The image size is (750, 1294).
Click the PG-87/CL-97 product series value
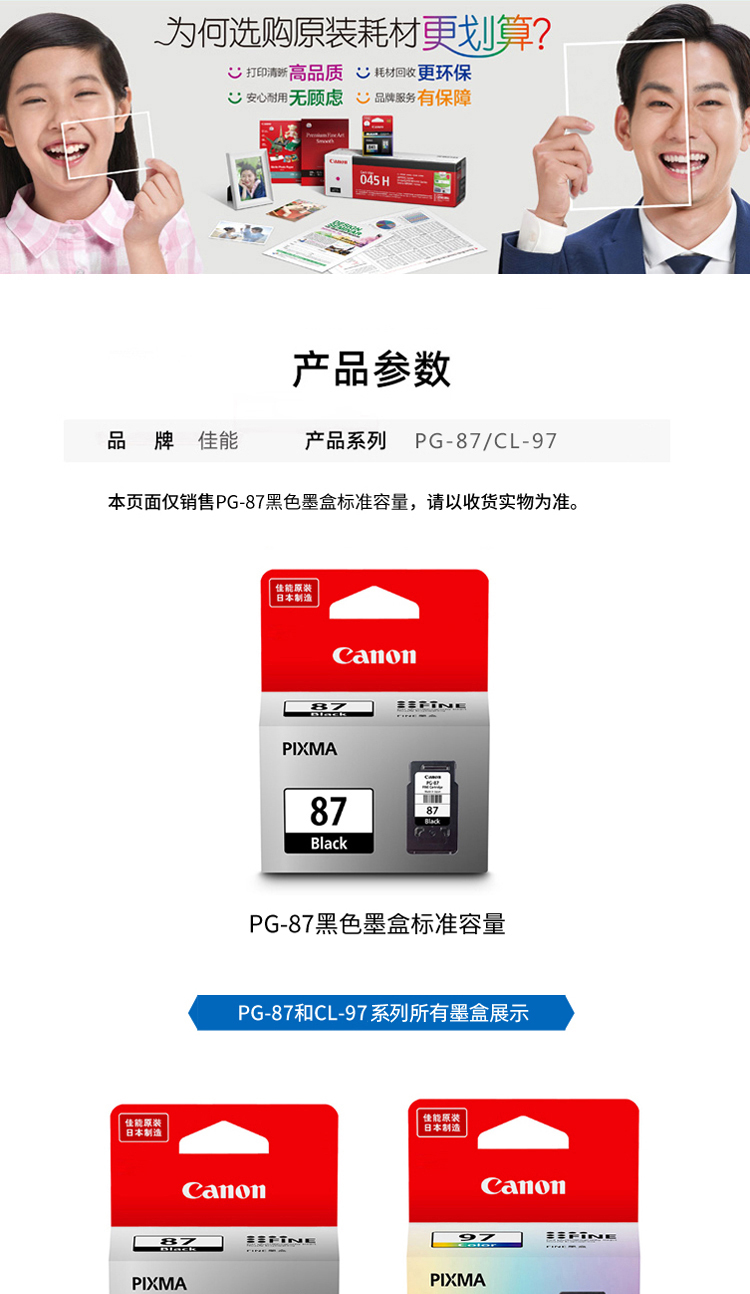(486, 441)
